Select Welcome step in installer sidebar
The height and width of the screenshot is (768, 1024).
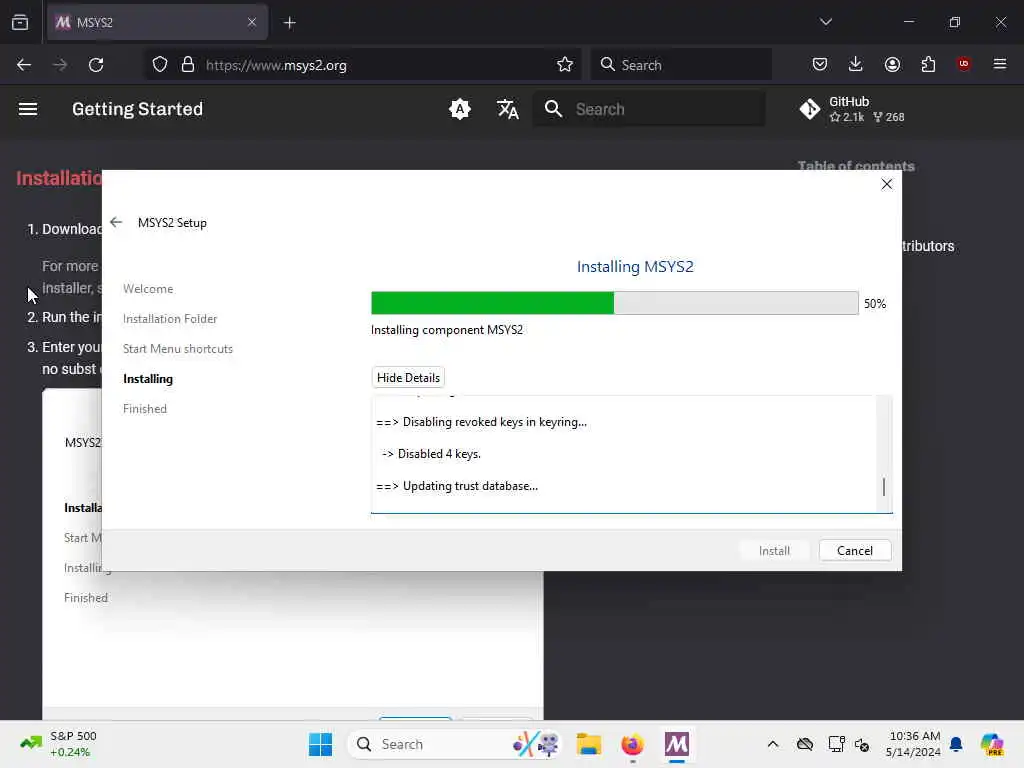click(148, 289)
